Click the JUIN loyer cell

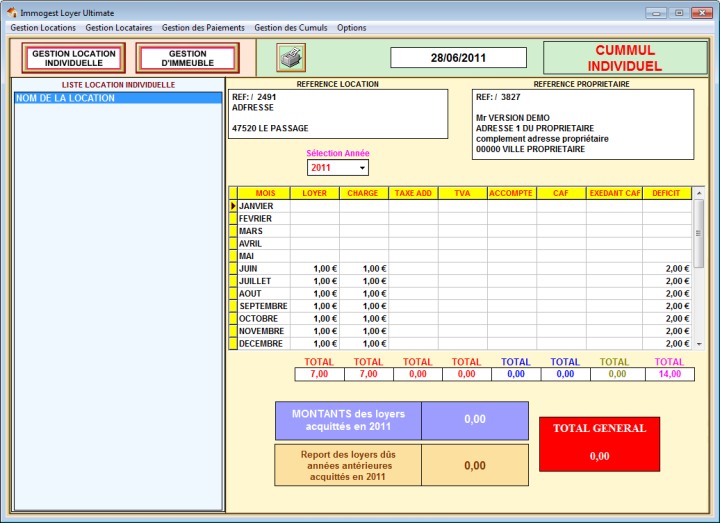(x=314, y=269)
